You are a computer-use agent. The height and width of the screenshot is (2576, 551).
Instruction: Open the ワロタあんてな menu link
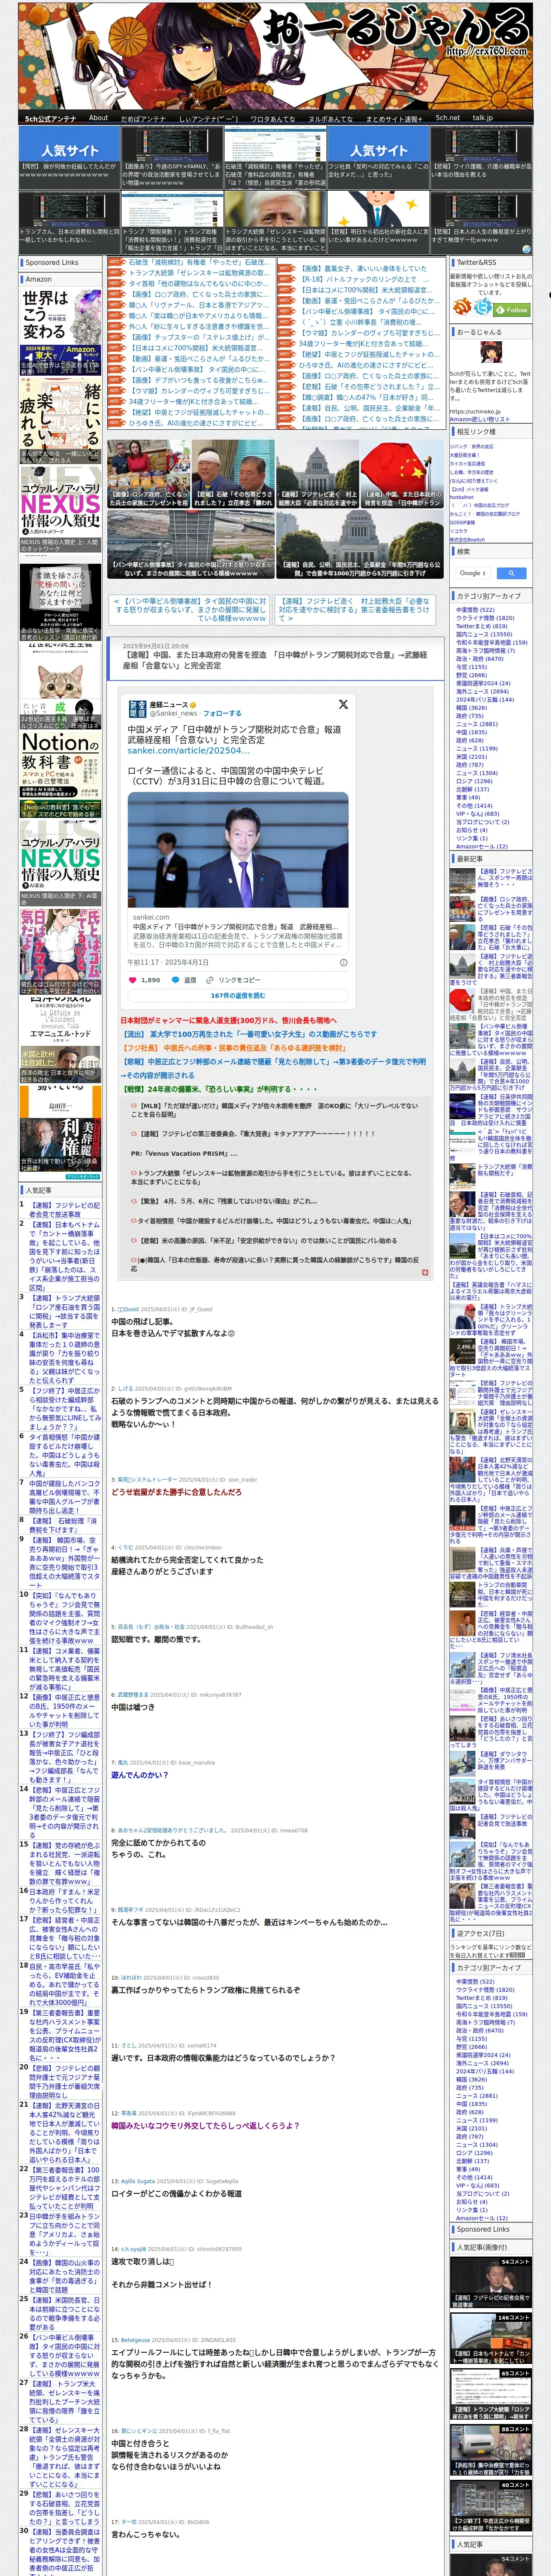point(272,118)
